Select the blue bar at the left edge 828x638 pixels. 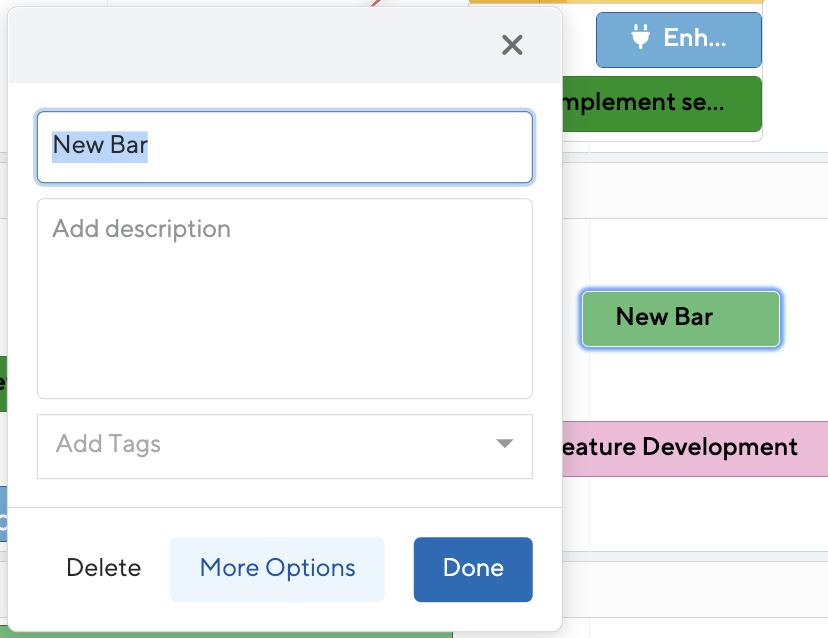pyautogui.click(x=3, y=514)
